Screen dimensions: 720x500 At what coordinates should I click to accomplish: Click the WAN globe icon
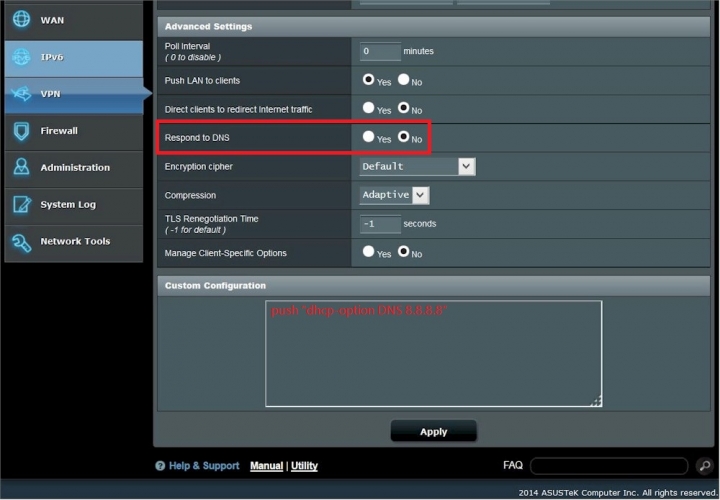21,19
